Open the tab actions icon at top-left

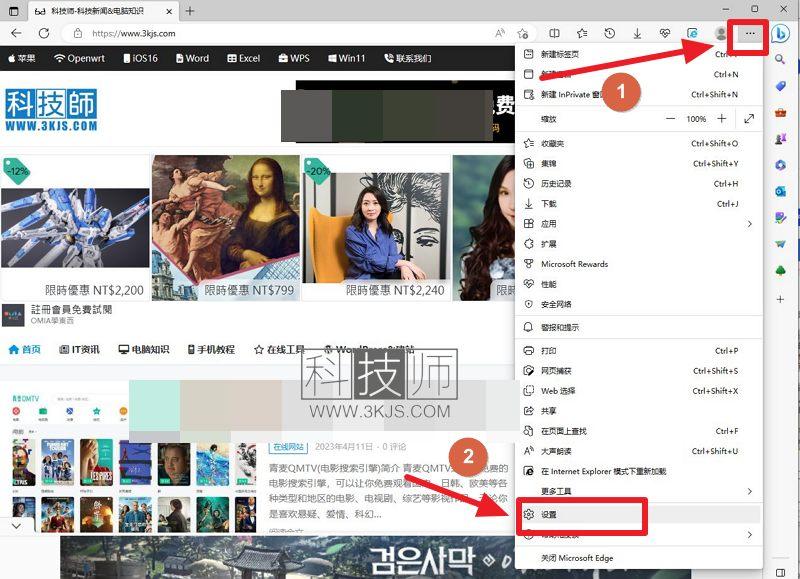point(14,10)
